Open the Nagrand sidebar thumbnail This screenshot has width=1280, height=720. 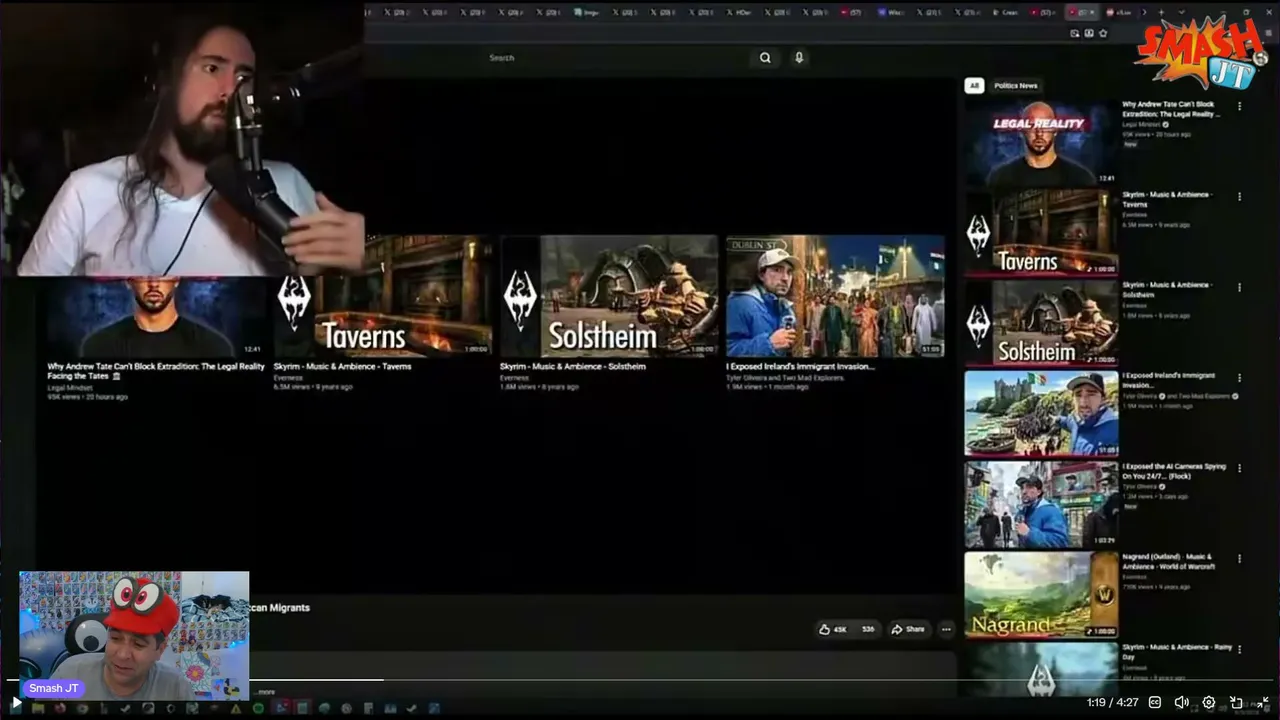click(1041, 594)
